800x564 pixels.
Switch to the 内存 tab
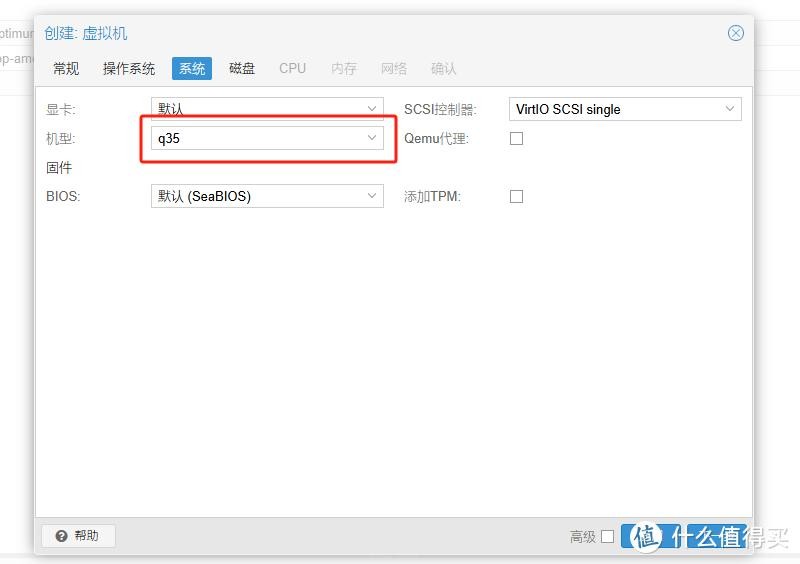coord(344,69)
